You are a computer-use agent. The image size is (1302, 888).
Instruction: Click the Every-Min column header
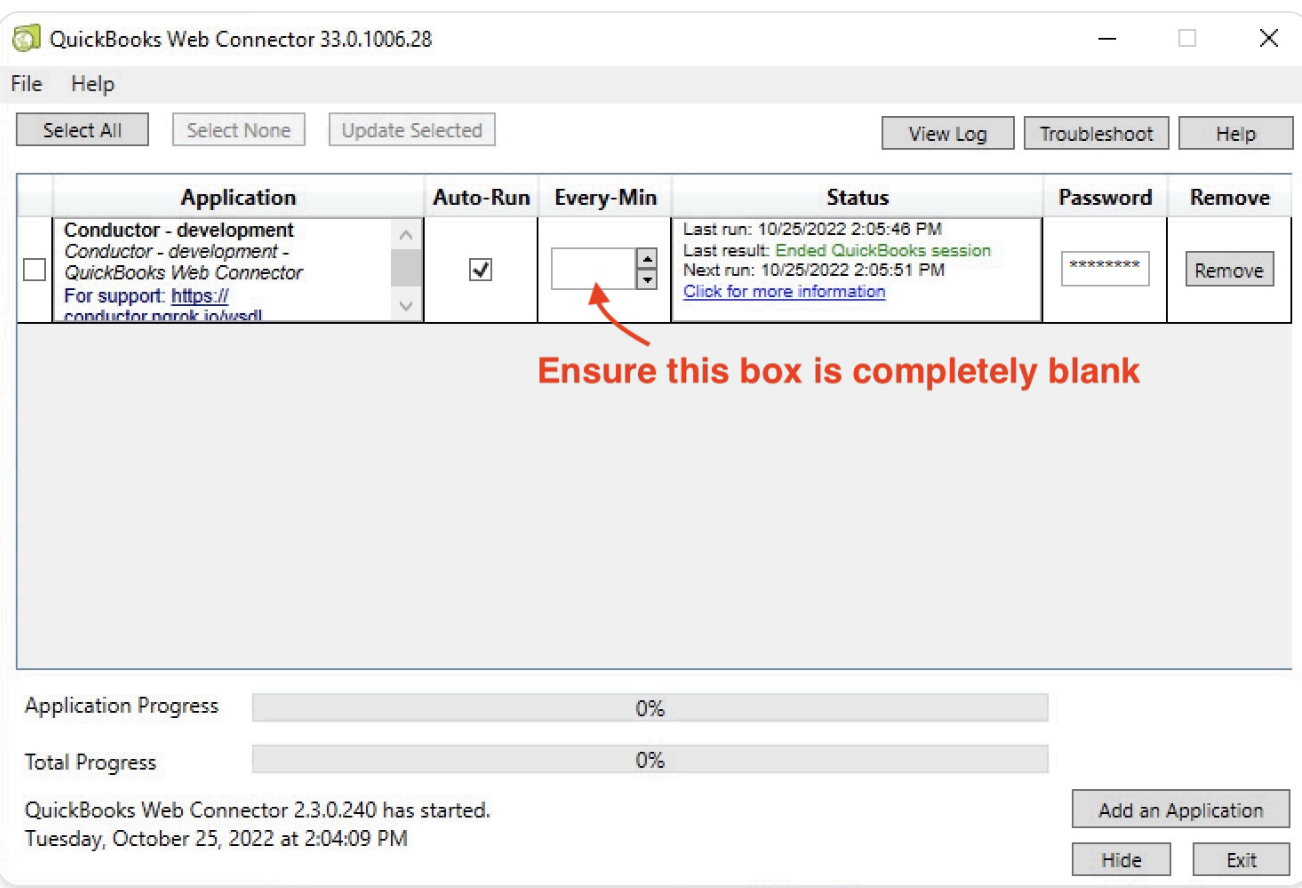pos(605,198)
